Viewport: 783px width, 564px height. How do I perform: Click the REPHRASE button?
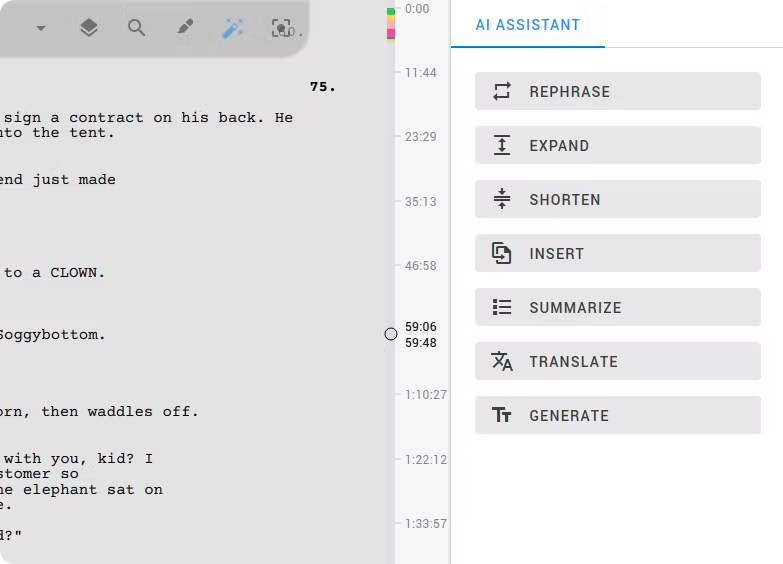point(618,91)
